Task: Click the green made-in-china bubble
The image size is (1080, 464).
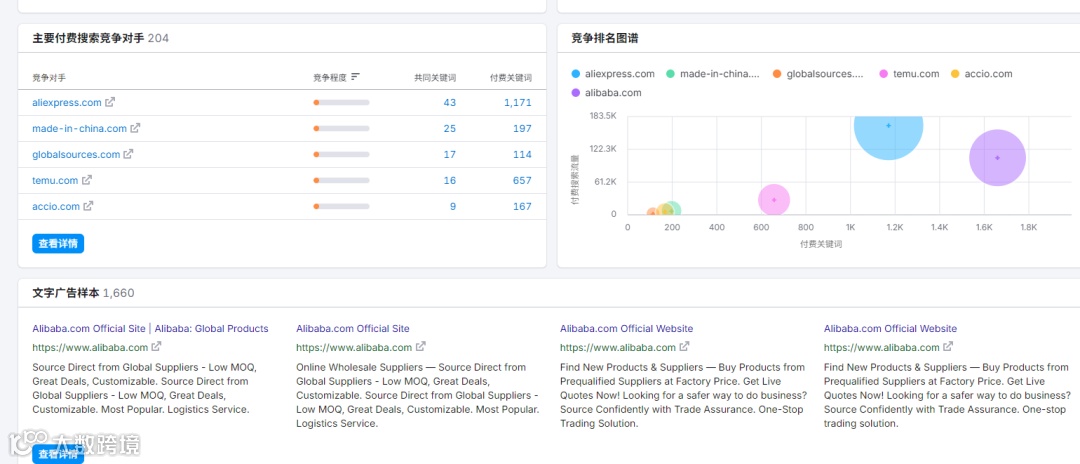Action: (x=673, y=210)
